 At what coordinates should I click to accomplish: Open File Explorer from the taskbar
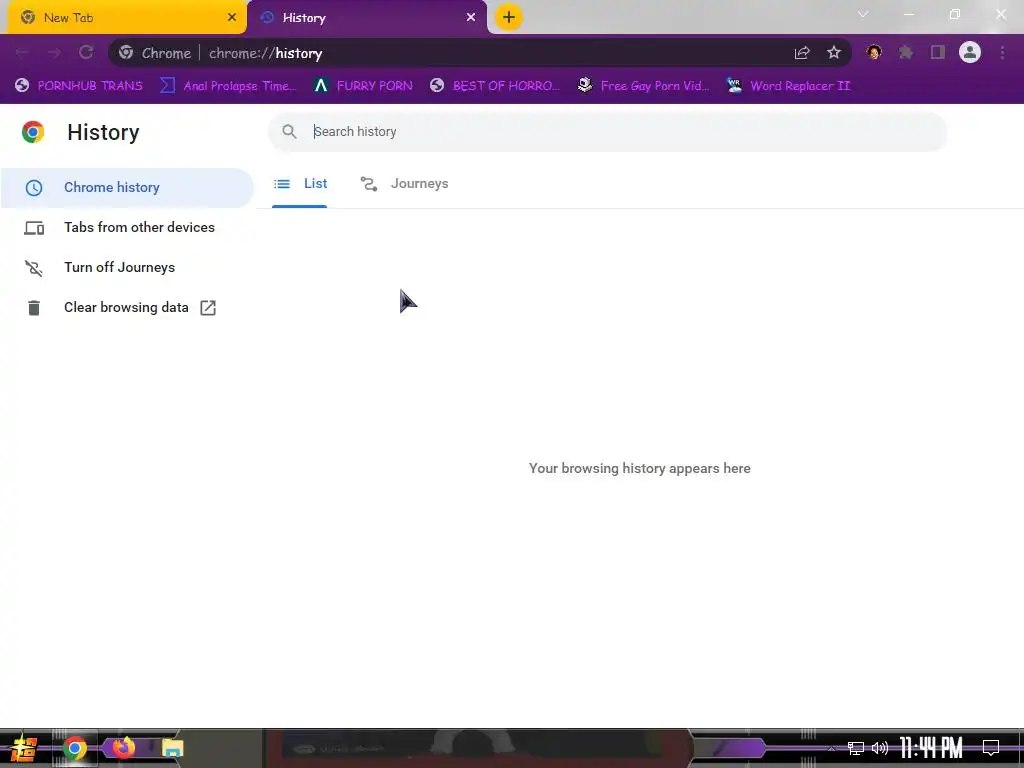point(172,748)
